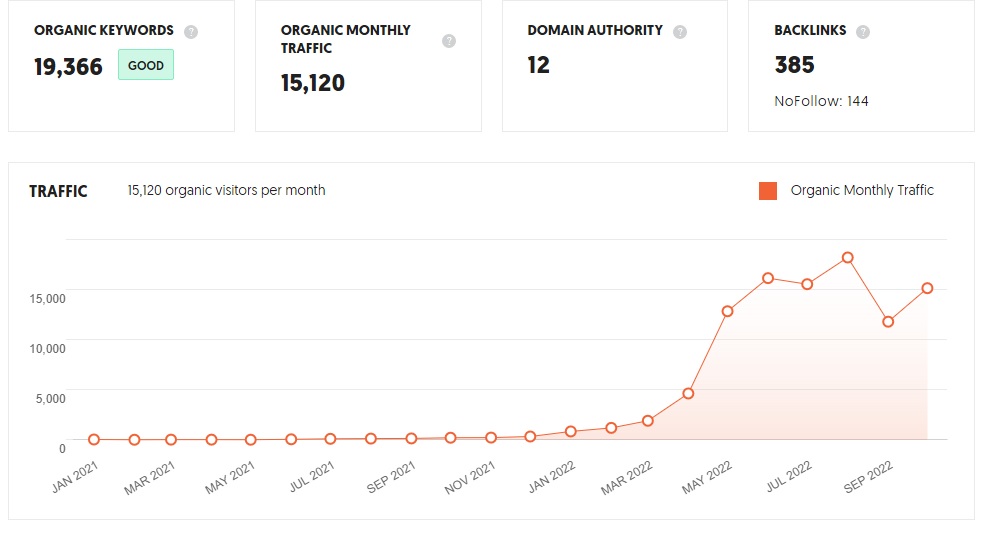Click the 15,120 traffic value in the top card
This screenshot has width=983, height=550.
(x=313, y=83)
